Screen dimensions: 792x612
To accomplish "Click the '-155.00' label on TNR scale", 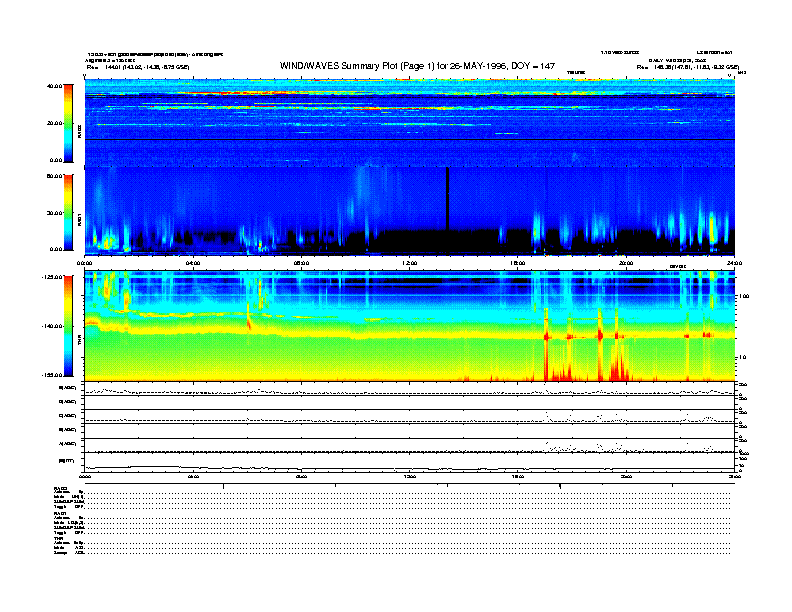I will click(52, 375).
